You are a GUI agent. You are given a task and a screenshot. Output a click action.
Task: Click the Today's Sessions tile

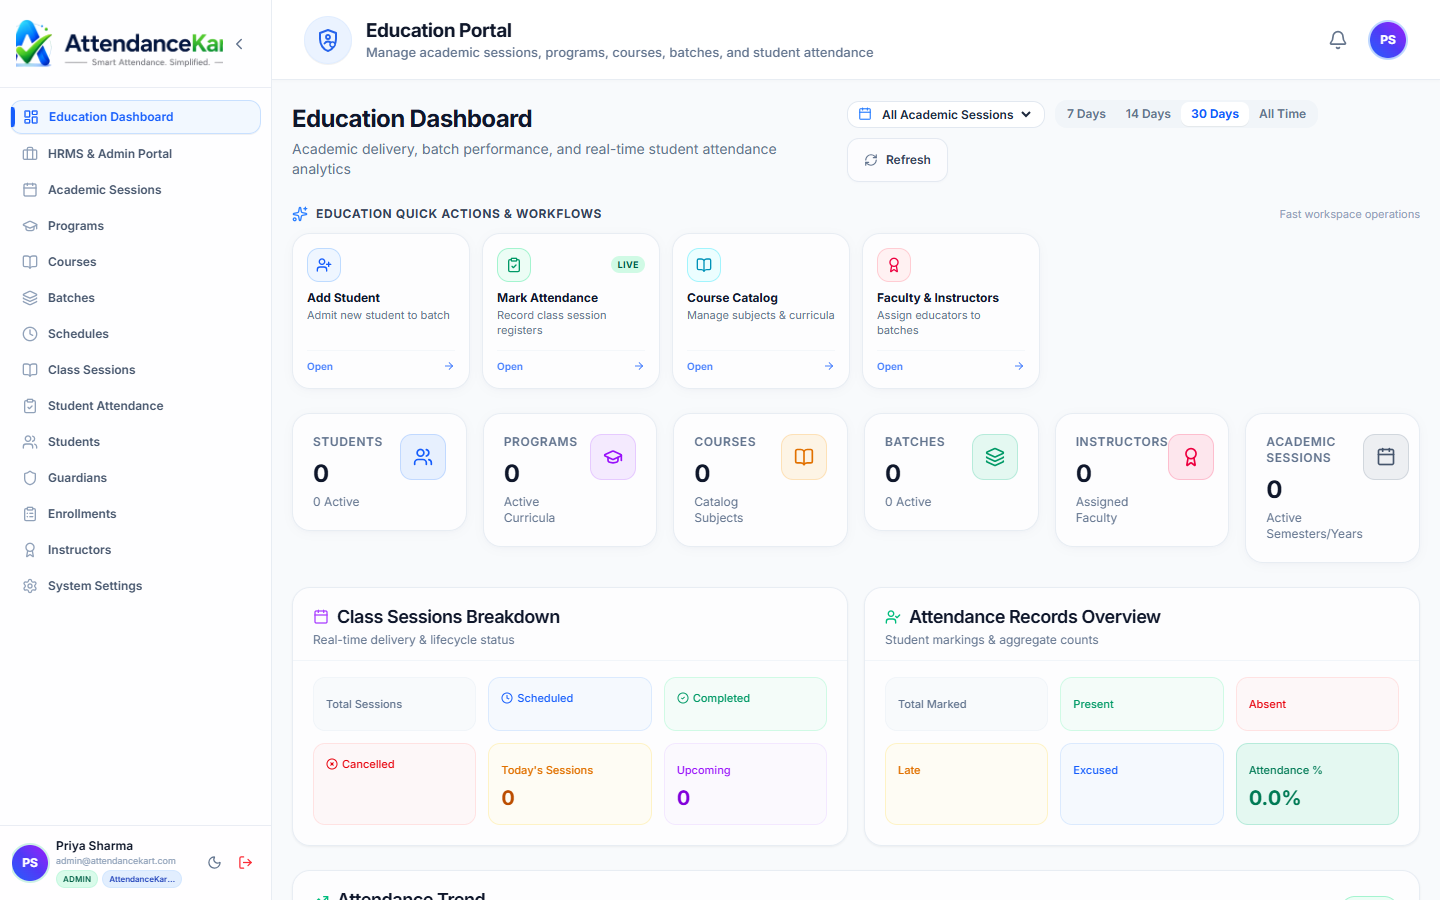click(570, 784)
